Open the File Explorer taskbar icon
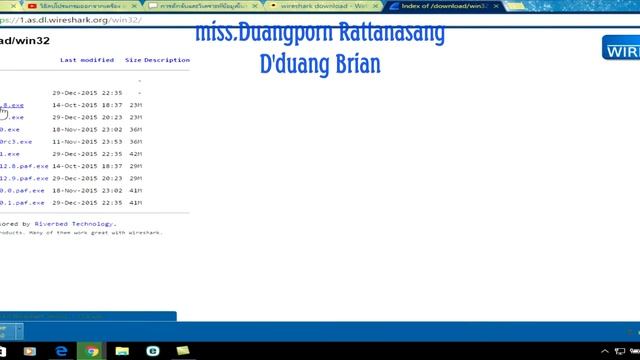This screenshot has width=640, height=360. (122, 351)
